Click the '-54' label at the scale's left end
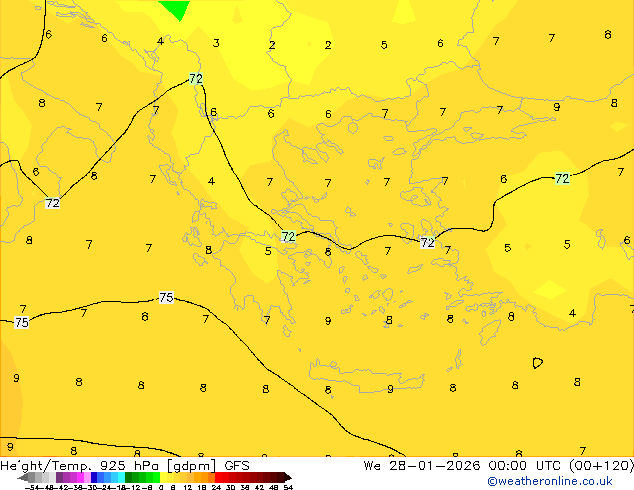Screen dimensions: 634x490 point(32,487)
